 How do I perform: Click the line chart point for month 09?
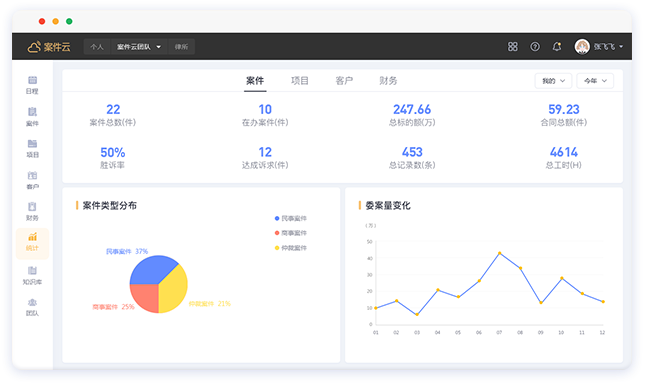click(541, 303)
